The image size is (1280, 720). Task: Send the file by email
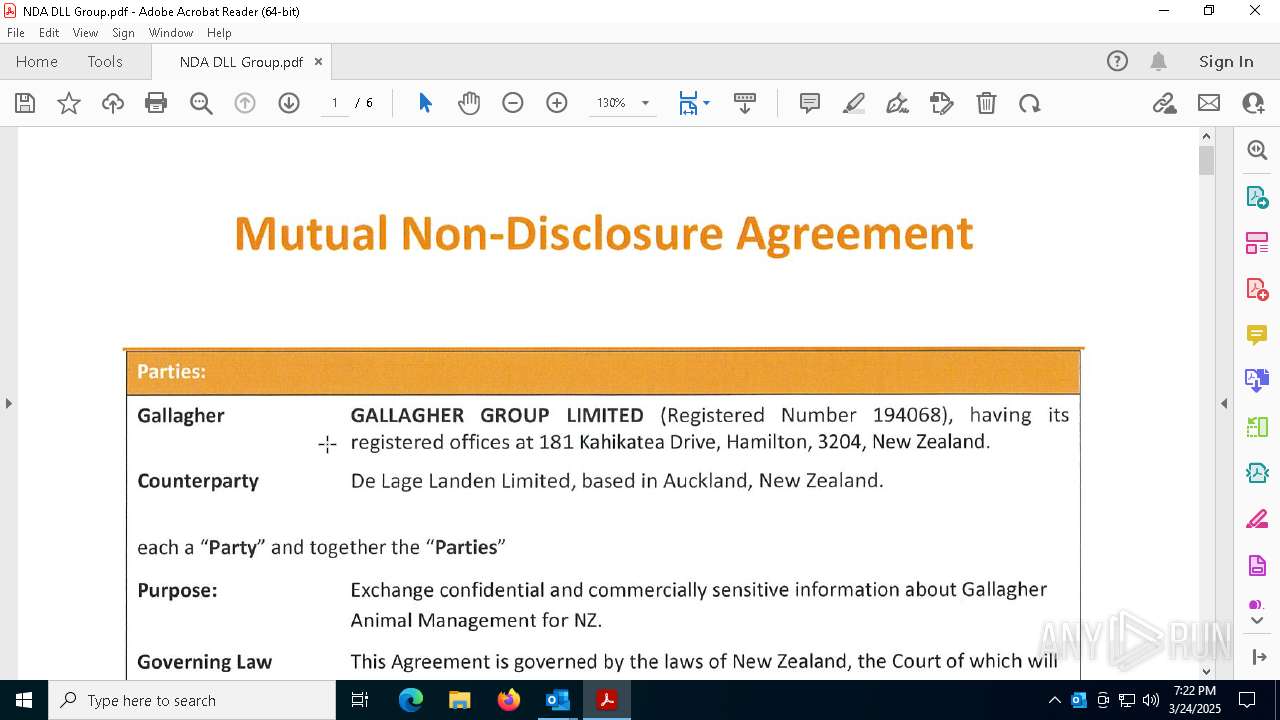(1209, 103)
